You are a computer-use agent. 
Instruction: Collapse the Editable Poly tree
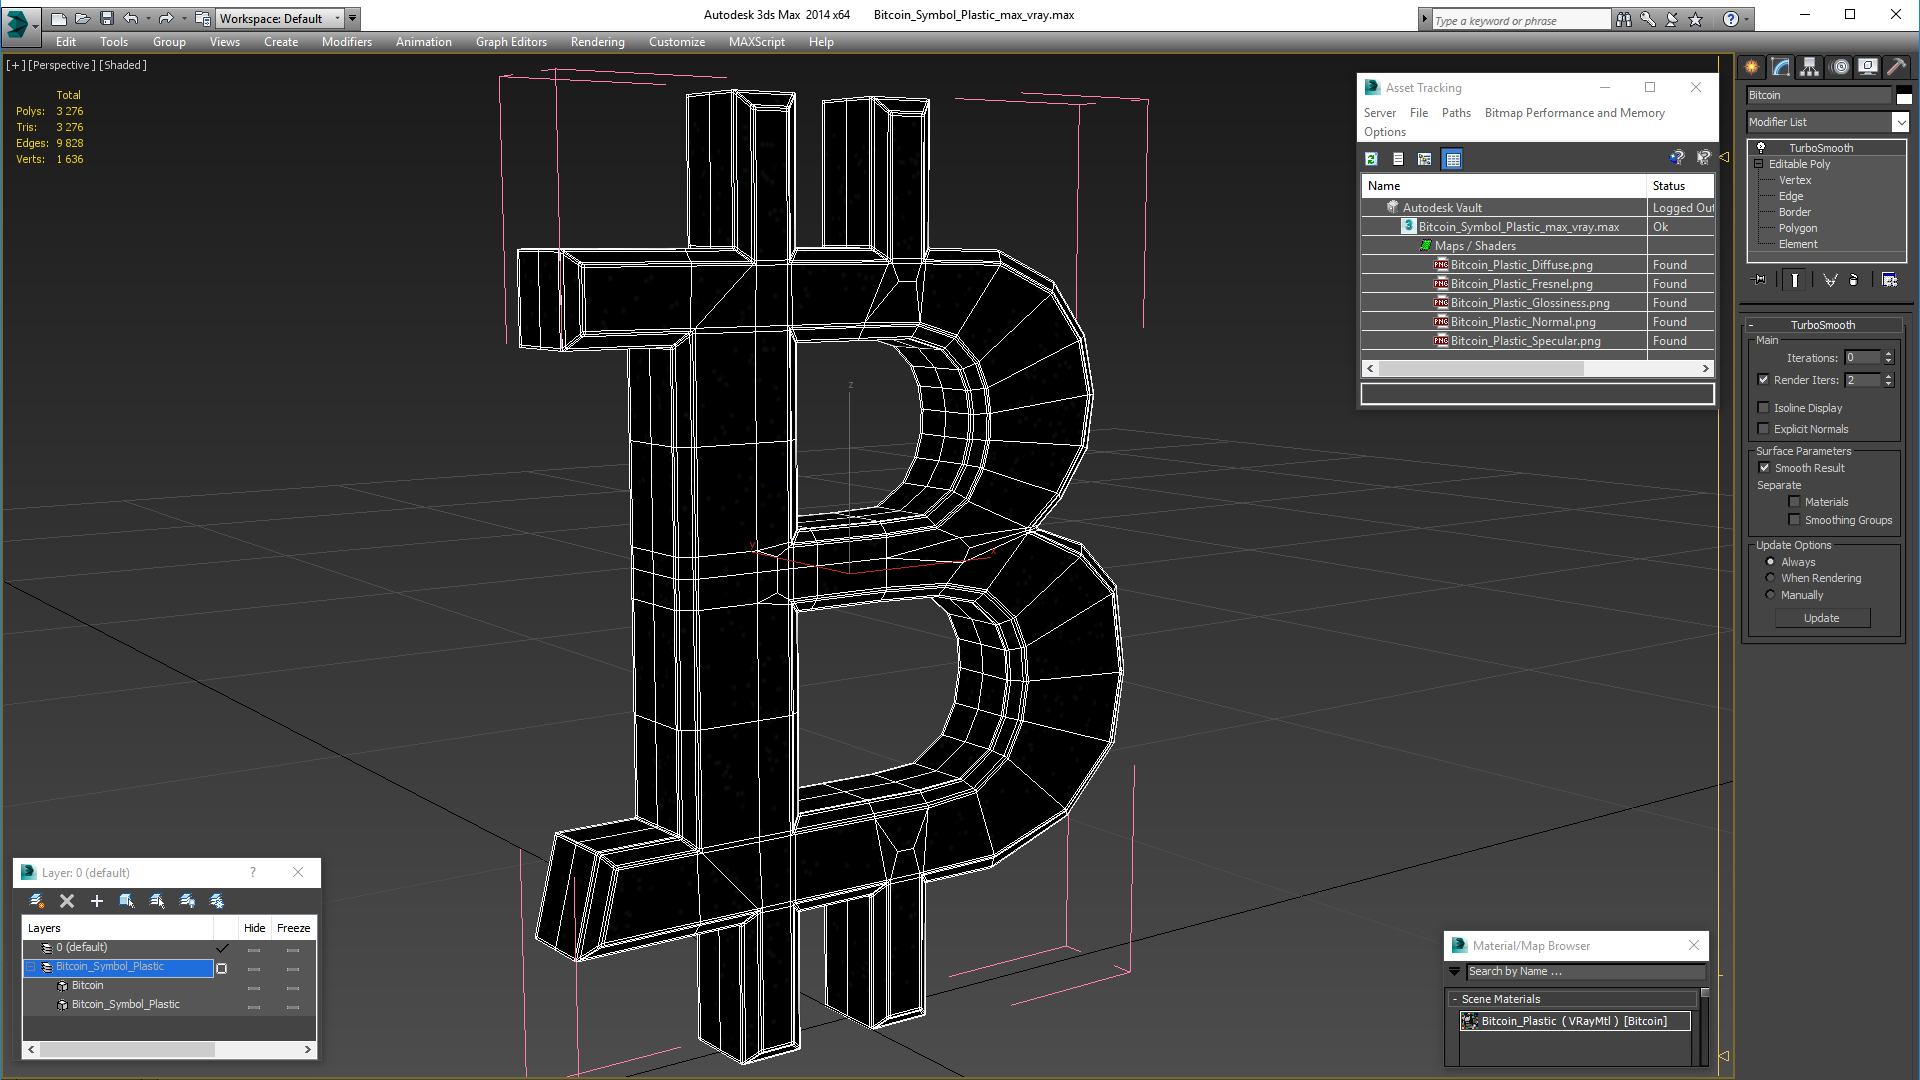[1758, 164]
